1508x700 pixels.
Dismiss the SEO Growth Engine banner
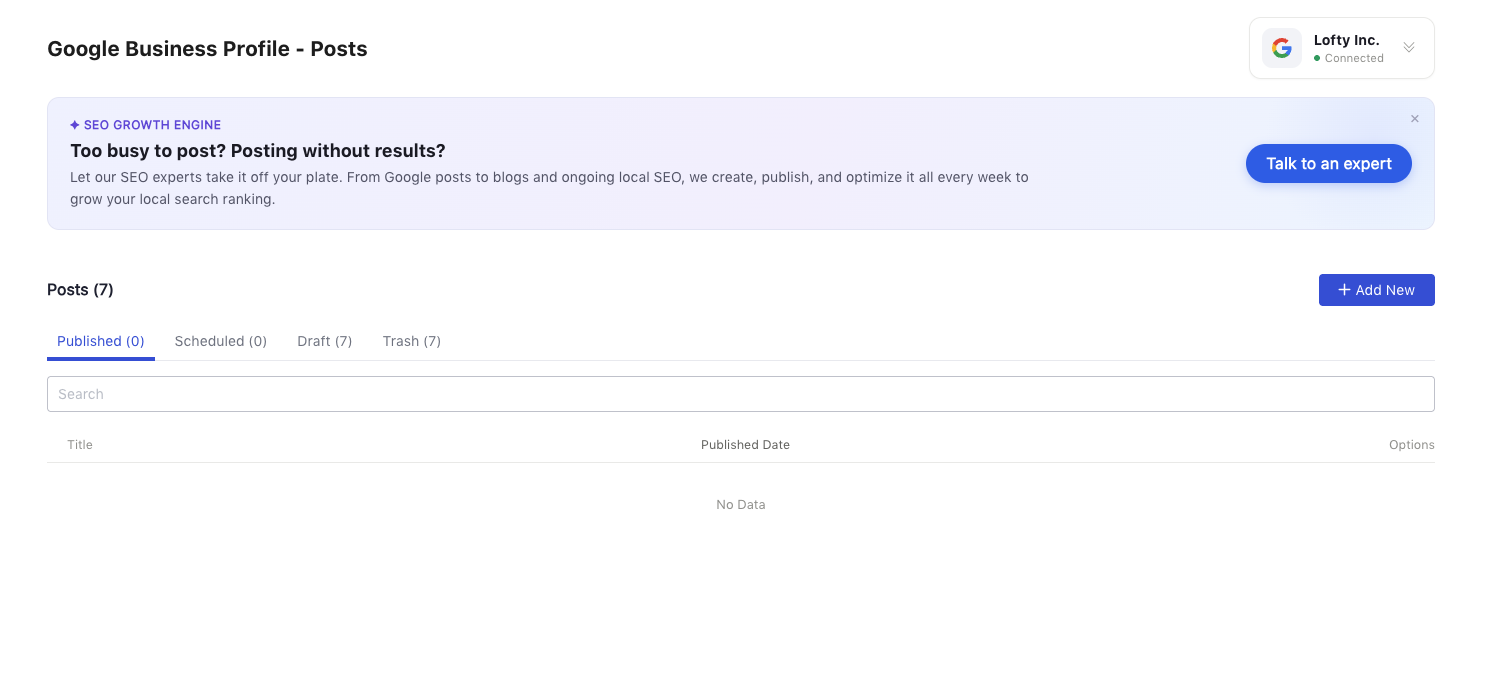pos(1415,119)
